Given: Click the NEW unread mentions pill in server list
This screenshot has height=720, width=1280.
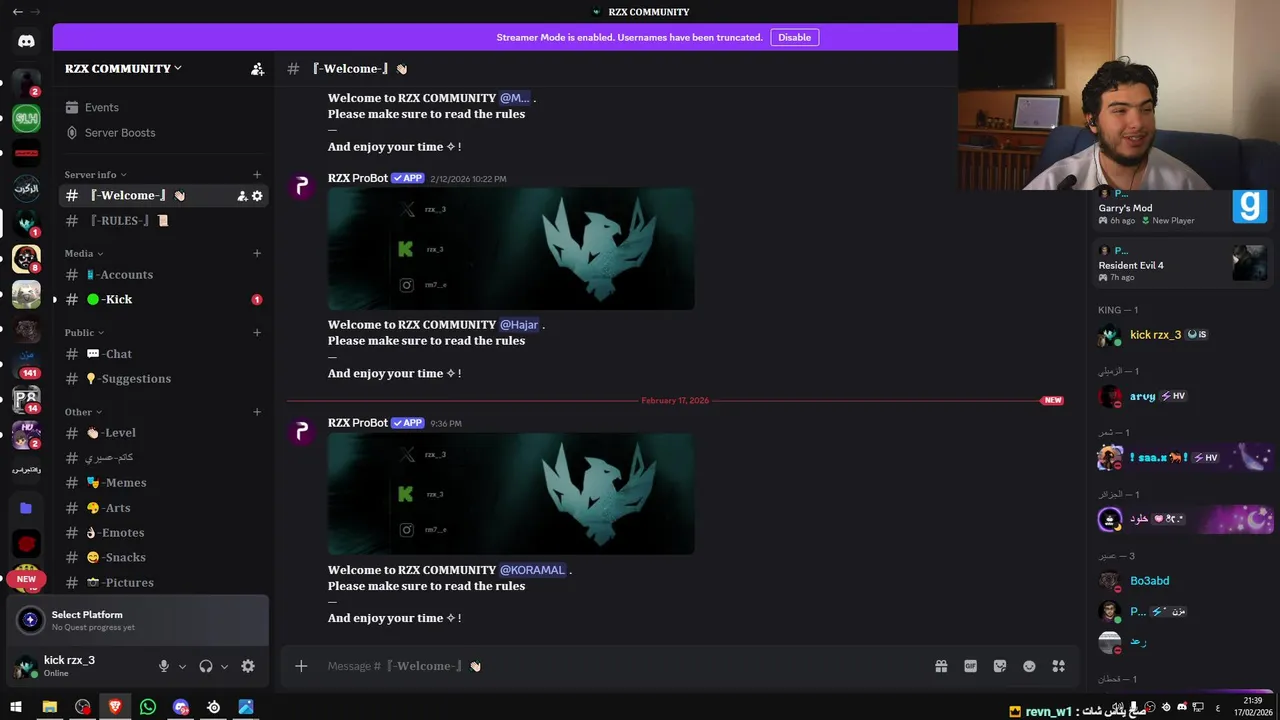Looking at the screenshot, I should pos(26,579).
